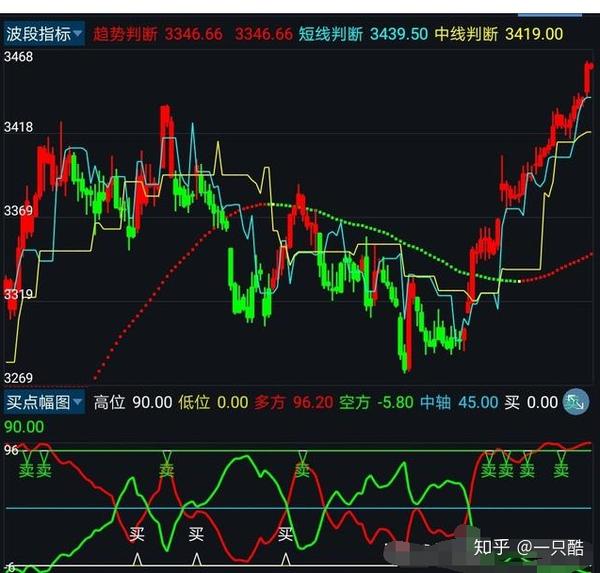Viewport: 600px width, 573px height.
Task: Click the 3418 price axis label
Action: [x=18, y=127]
